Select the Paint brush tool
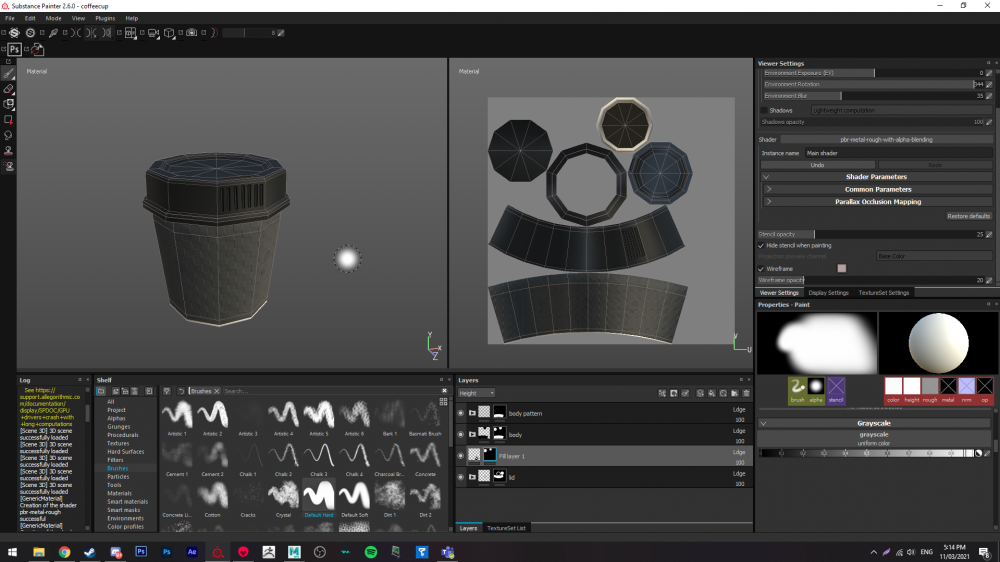This screenshot has width=1000, height=562. coord(8,74)
